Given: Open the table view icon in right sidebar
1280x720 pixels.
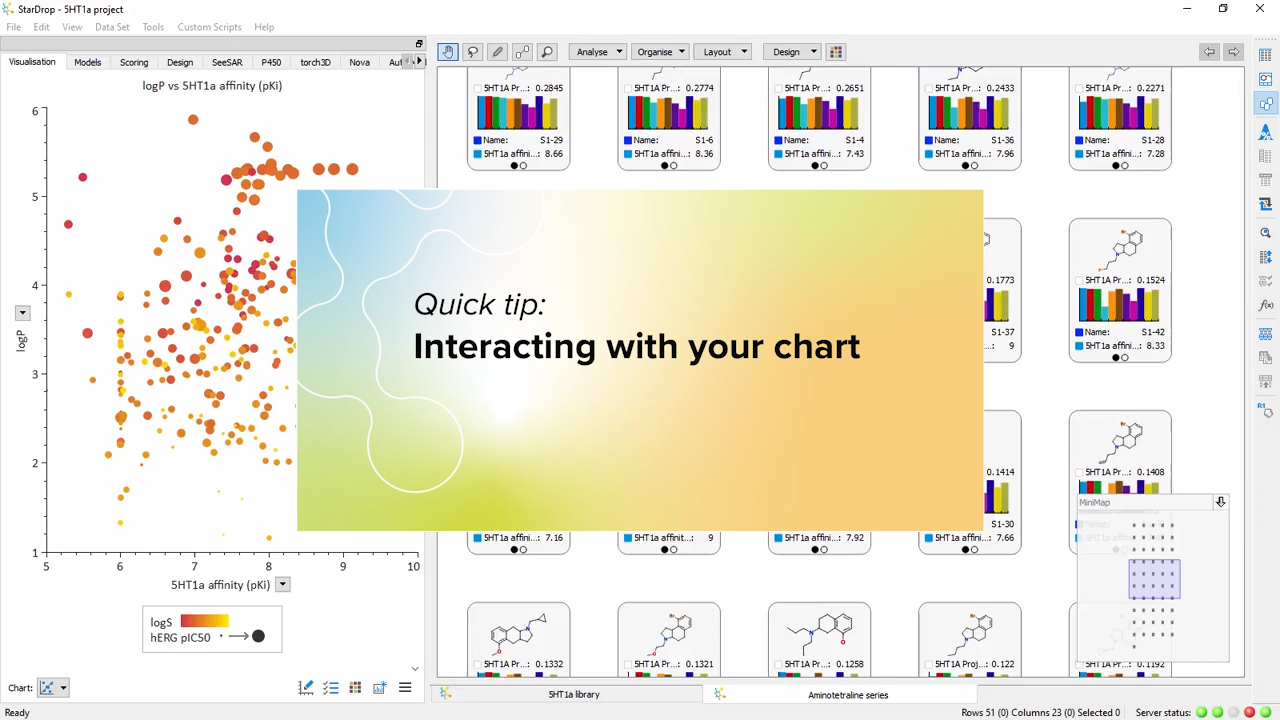Looking at the screenshot, I should pos(1266,56).
